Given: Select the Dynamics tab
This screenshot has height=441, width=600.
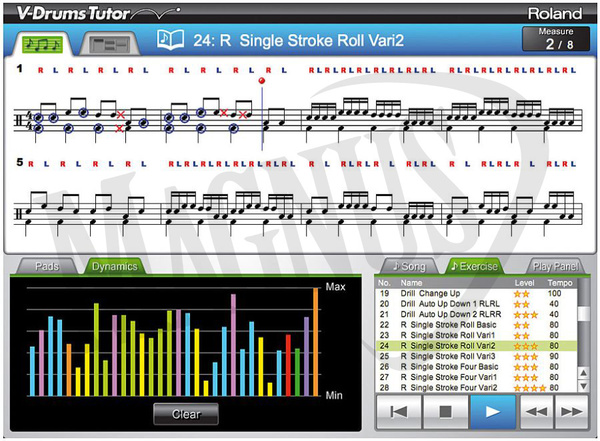Looking at the screenshot, I should (115, 266).
